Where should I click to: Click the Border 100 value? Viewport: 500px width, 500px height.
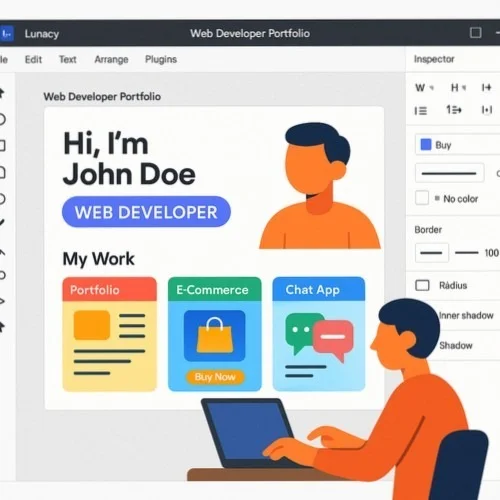pos(492,253)
